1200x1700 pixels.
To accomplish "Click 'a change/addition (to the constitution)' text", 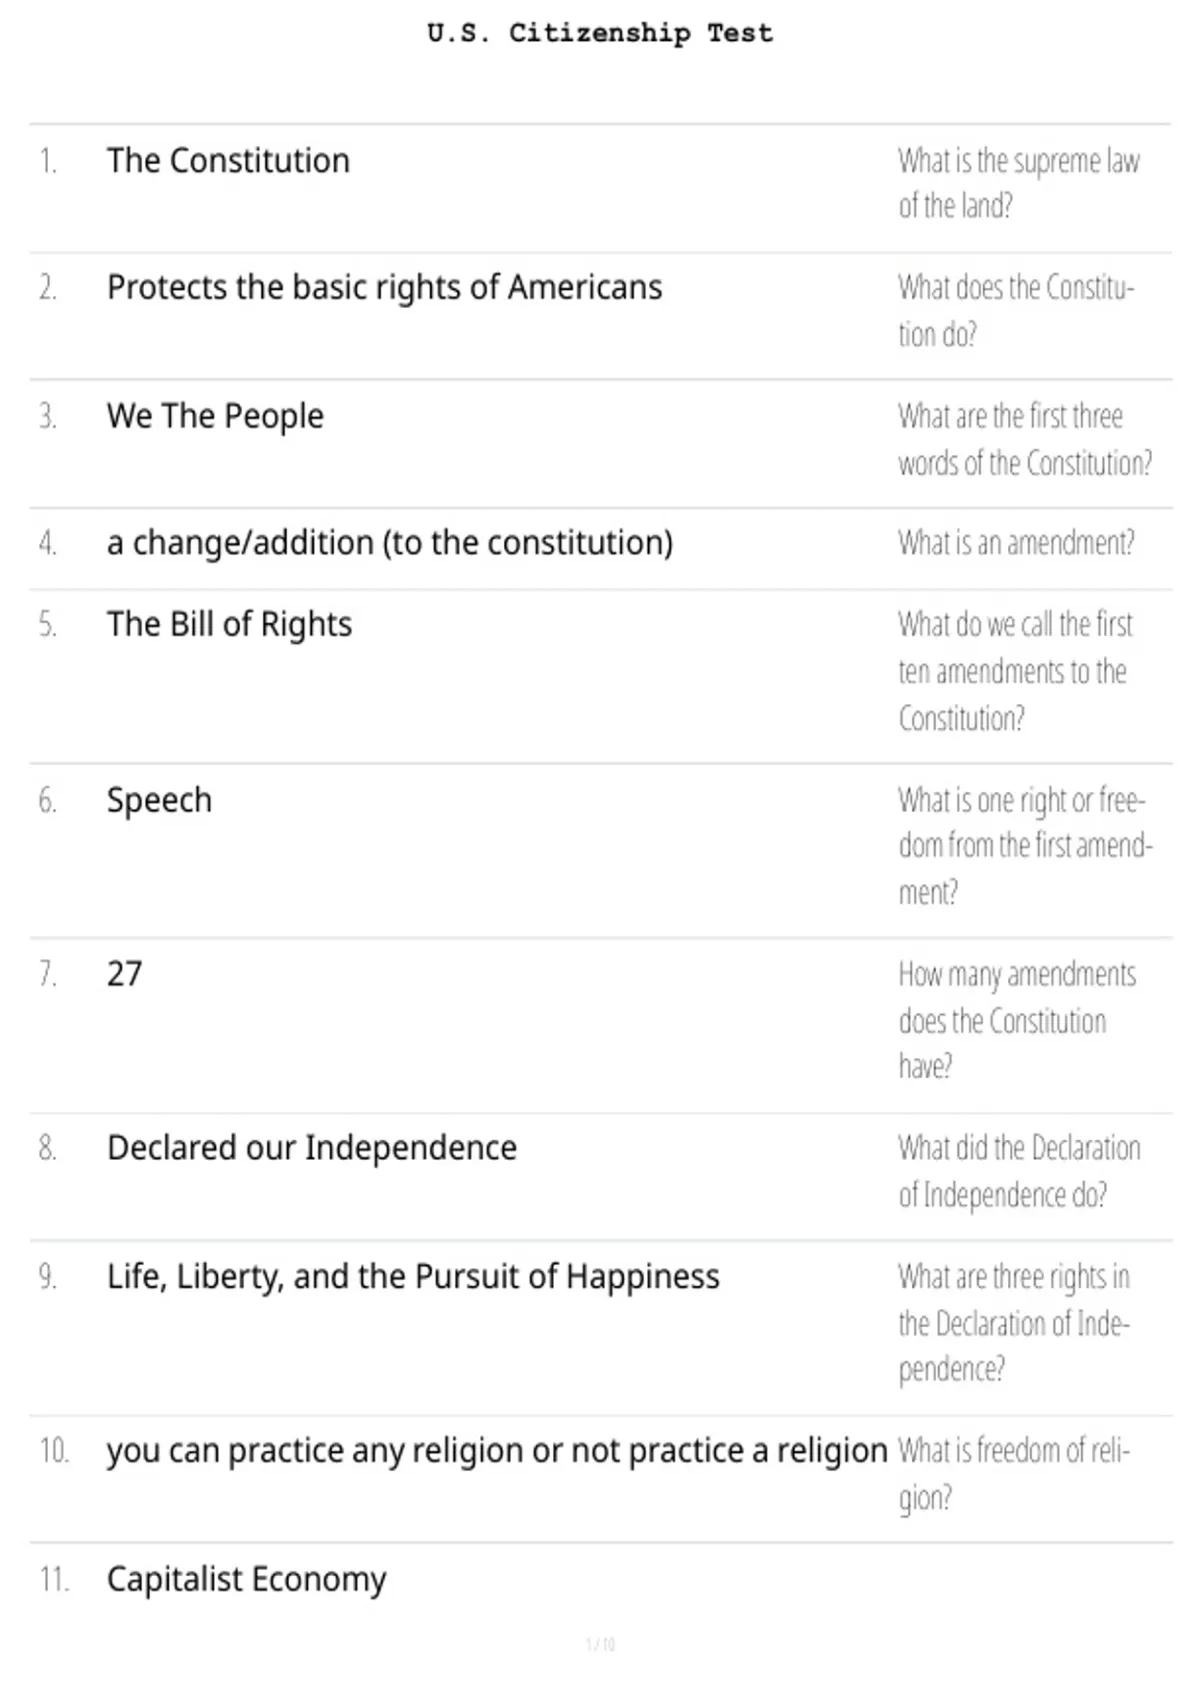I will pos(390,543).
